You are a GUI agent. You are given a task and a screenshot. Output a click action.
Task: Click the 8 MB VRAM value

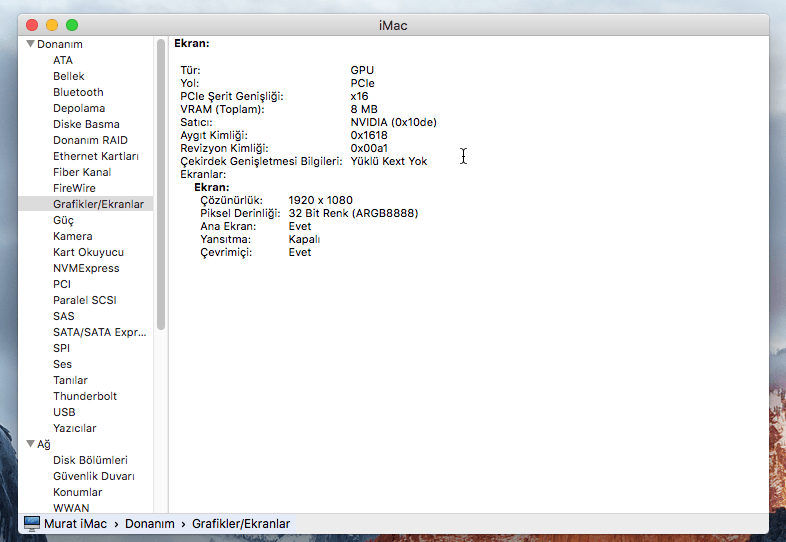pos(364,109)
